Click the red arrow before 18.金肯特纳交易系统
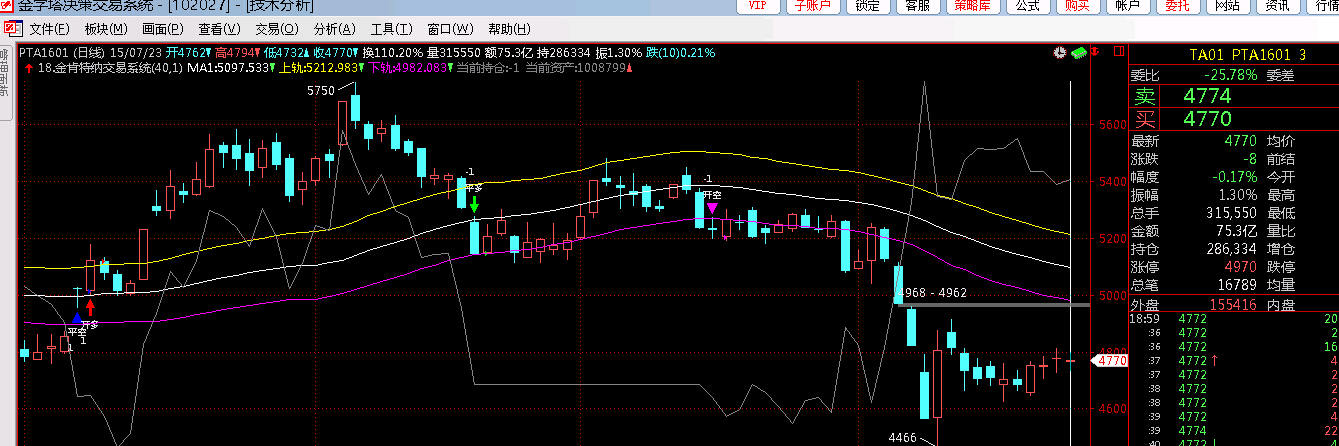 [x=28, y=68]
